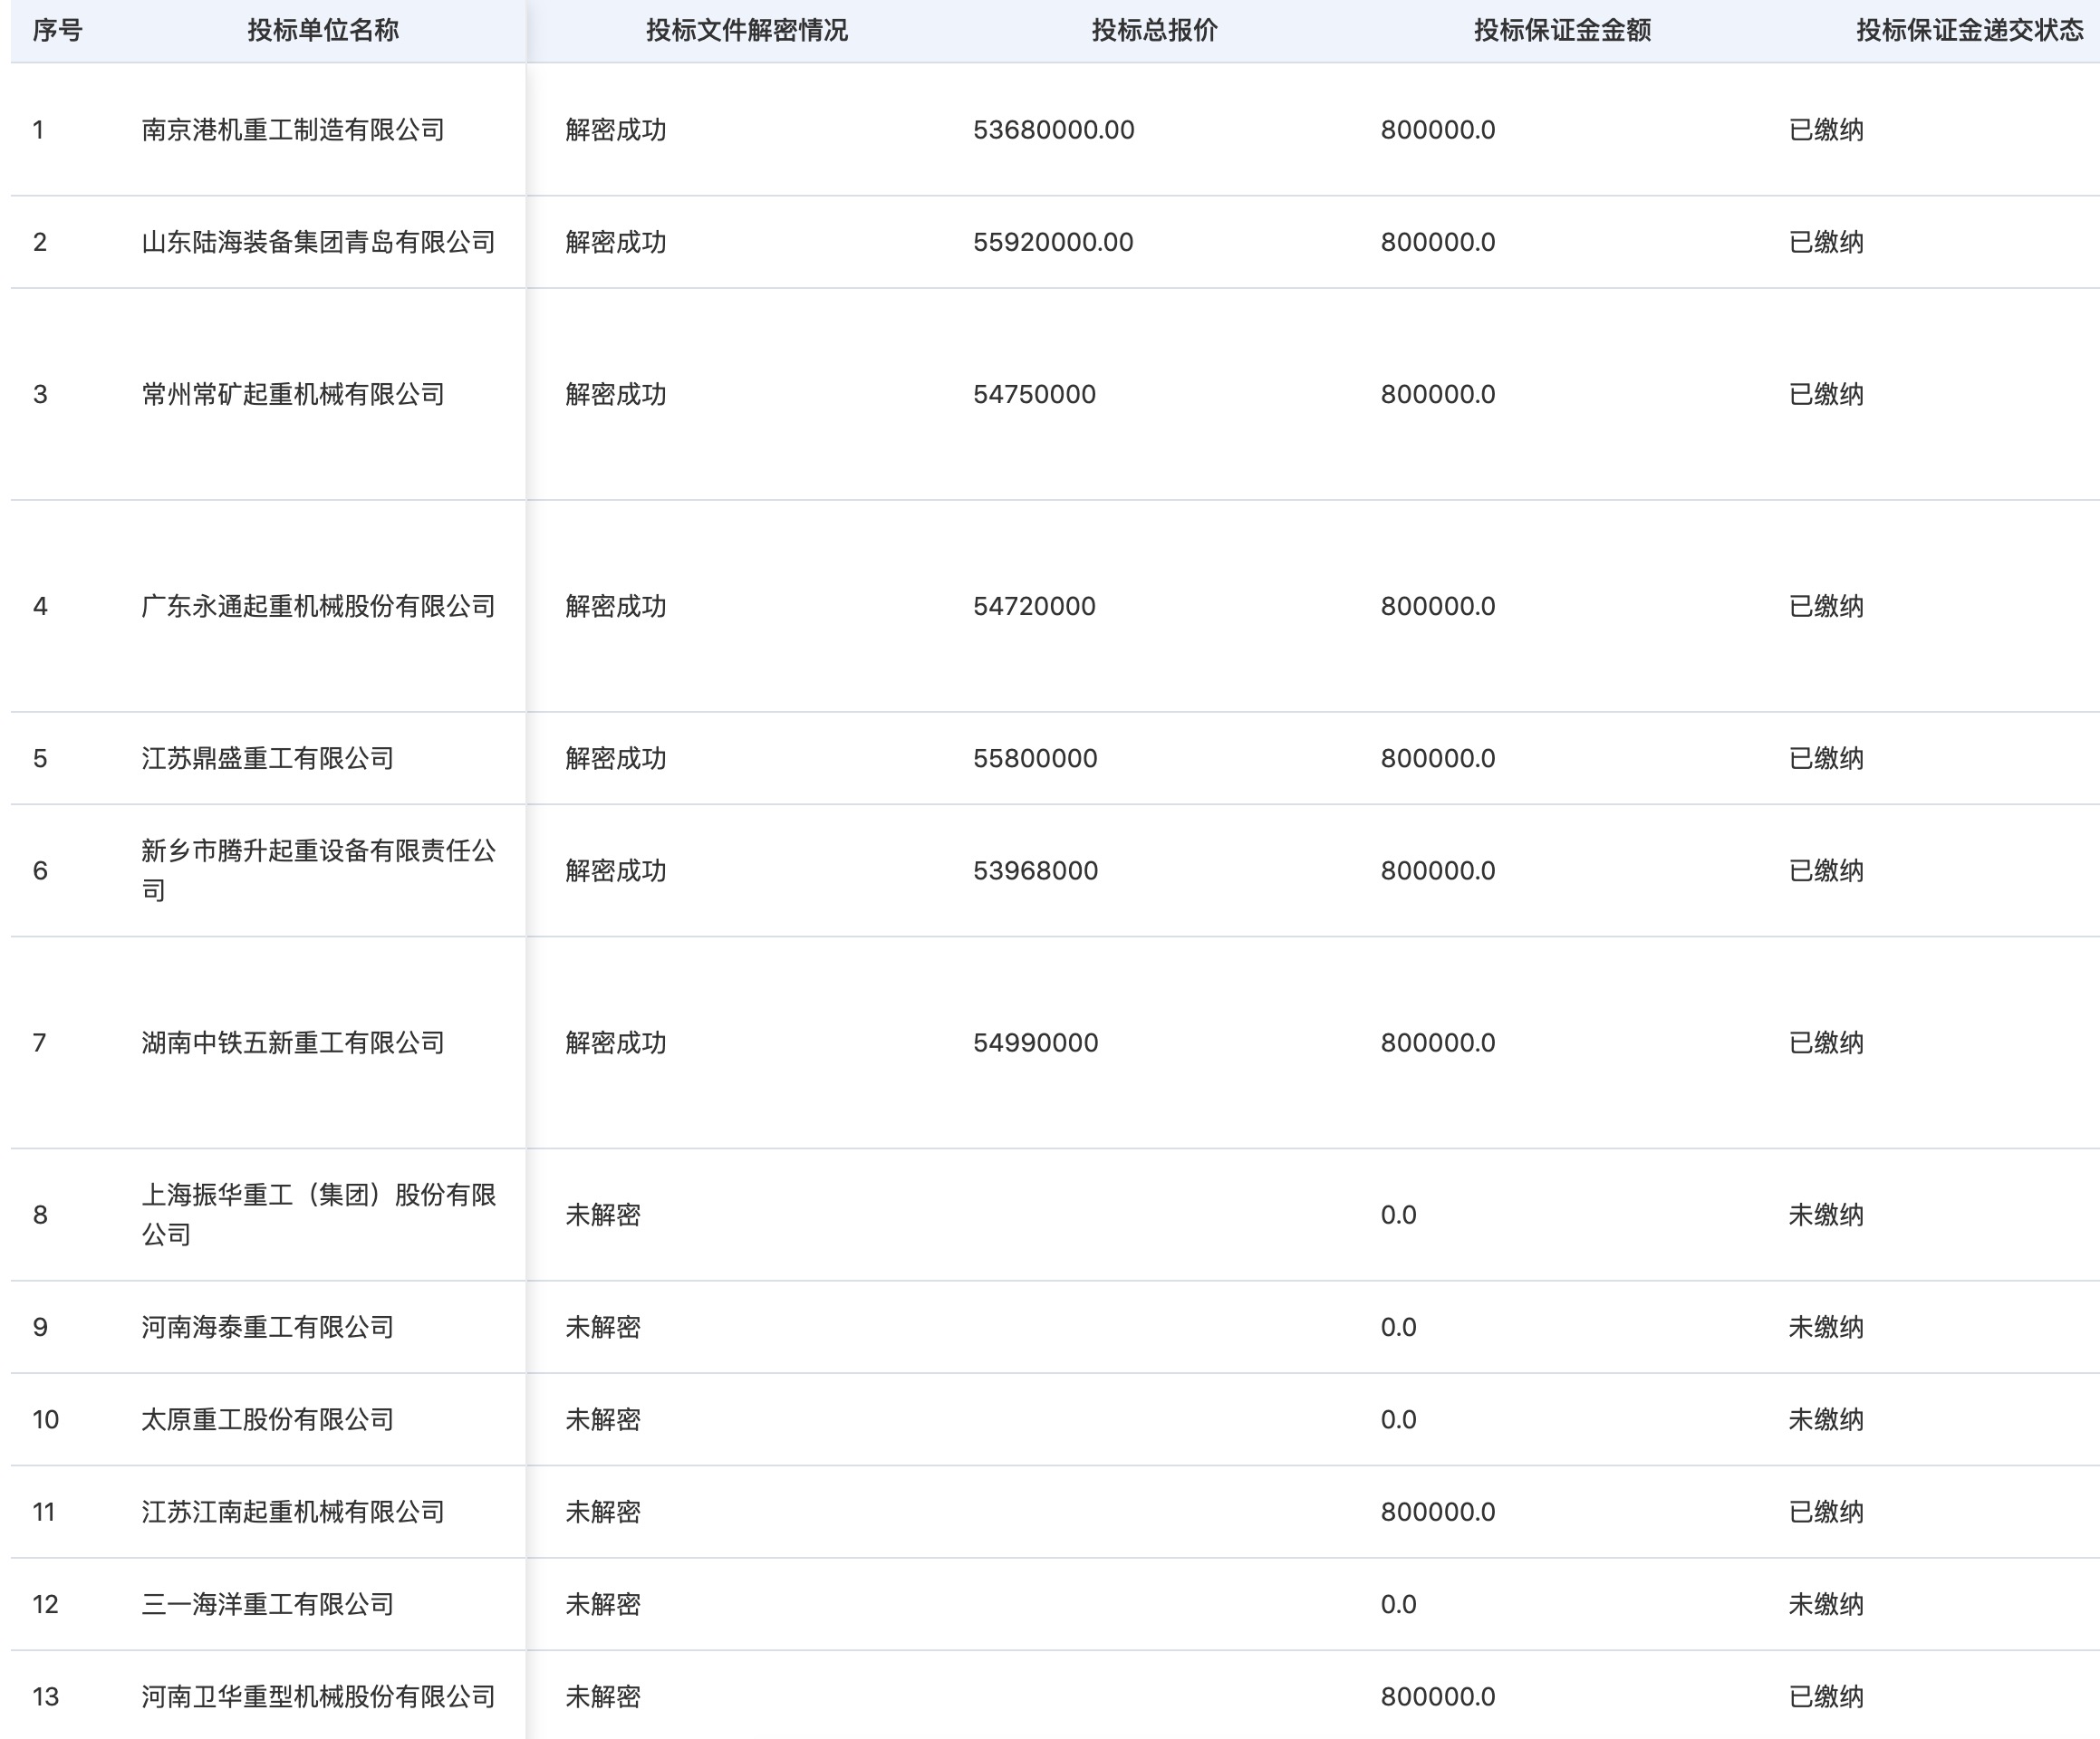The width and height of the screenshot is (2100, 1739).
Task: Click 未解密 status for 河南海泰重工
Action: pos(603,1327)
